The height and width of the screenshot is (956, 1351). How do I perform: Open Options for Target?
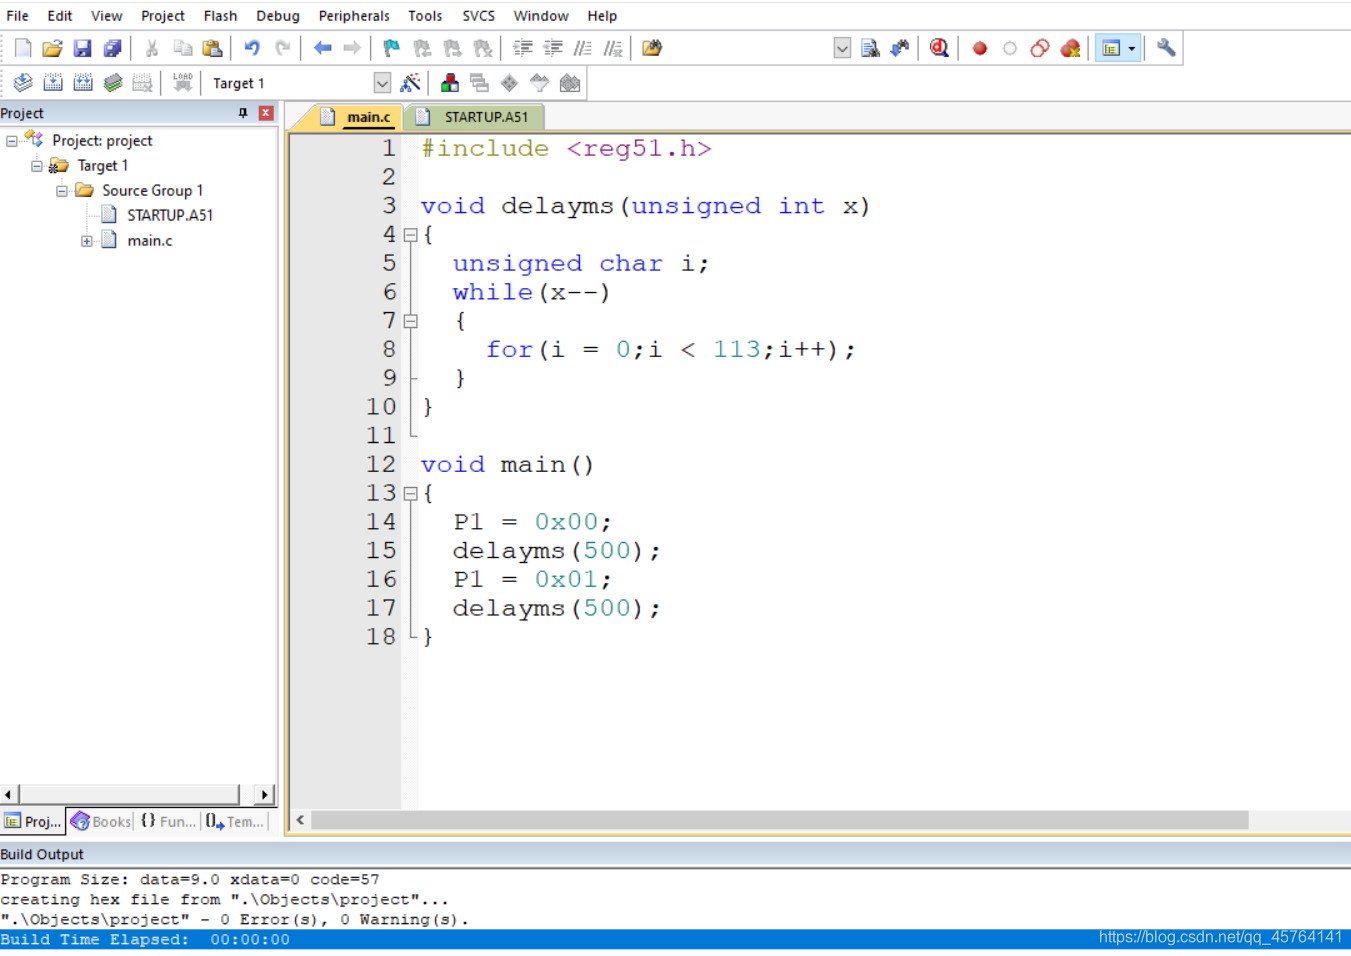tap(410, 83)
